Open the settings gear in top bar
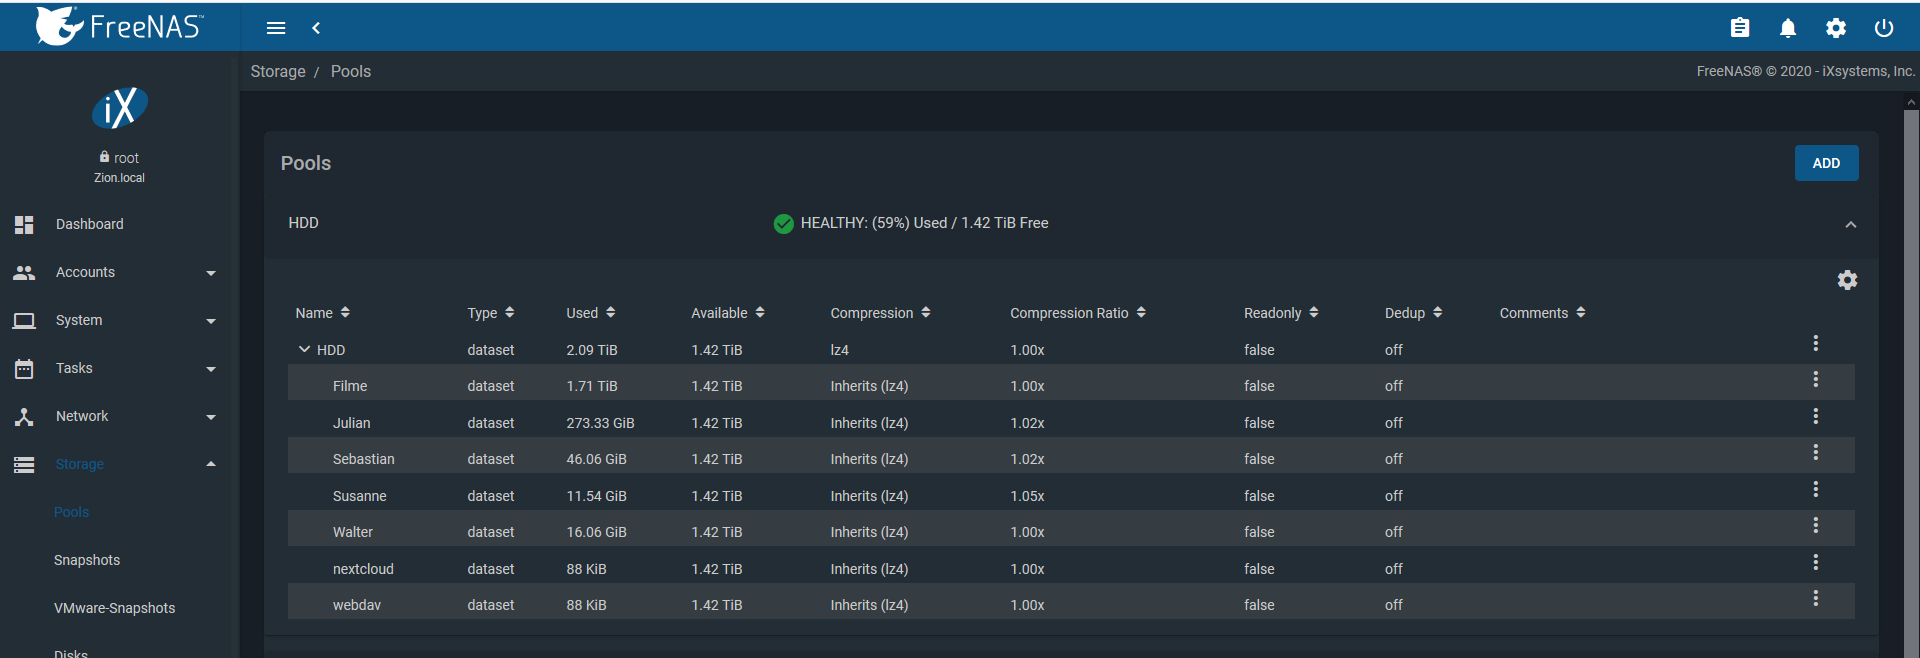The width and height of the screenshot is (1920, 658). pos(1836,28)
